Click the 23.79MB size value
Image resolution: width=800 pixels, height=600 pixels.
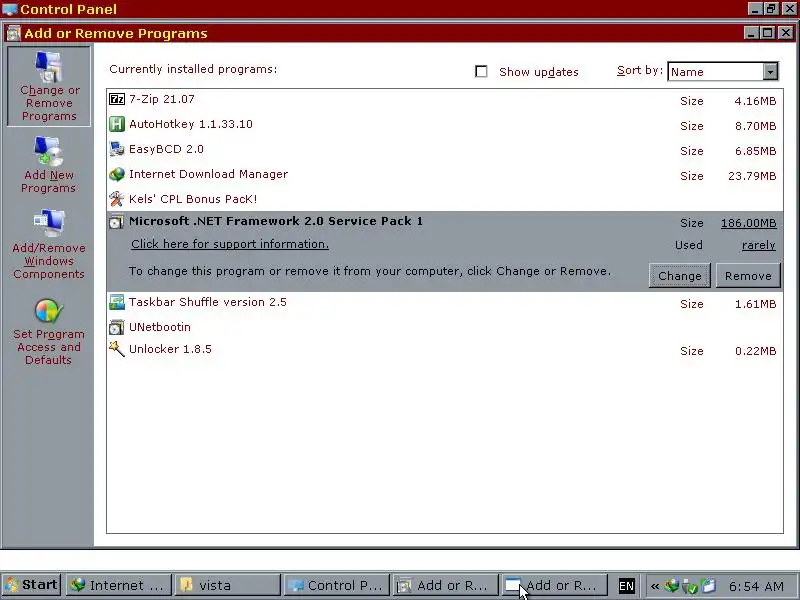[x=752, y=176]
